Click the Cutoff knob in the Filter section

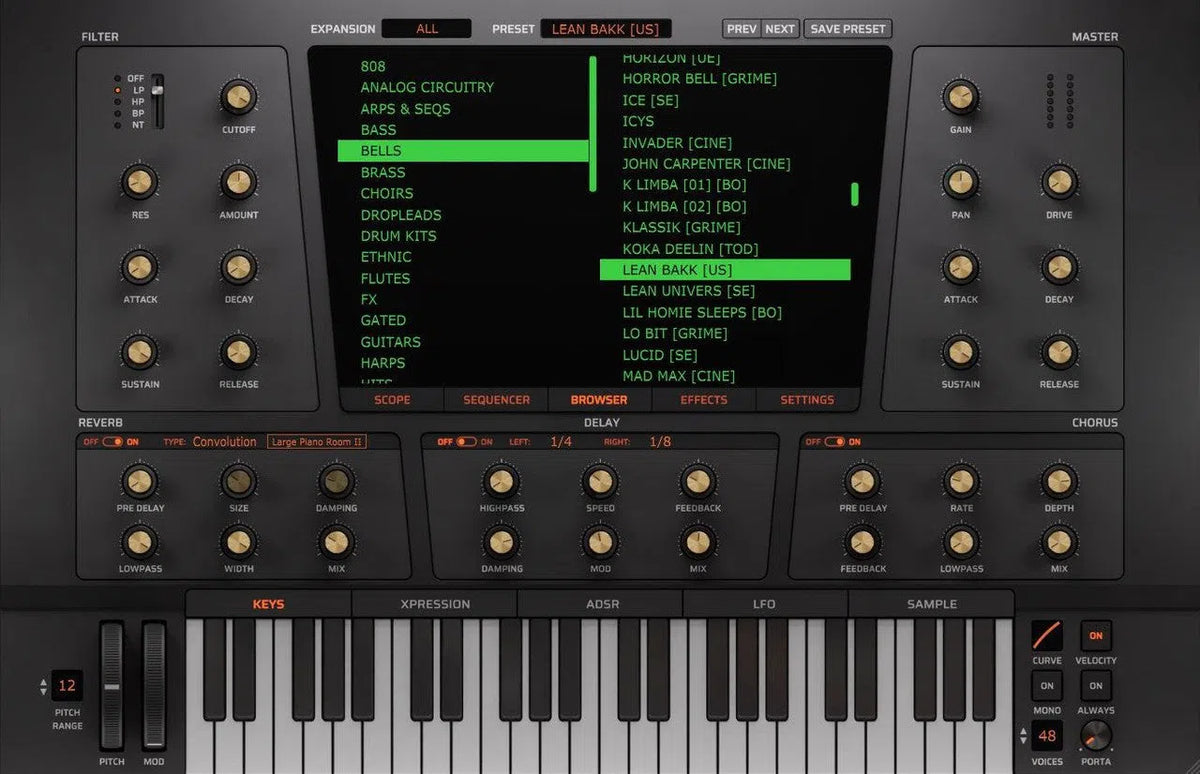tap(238, 100)
